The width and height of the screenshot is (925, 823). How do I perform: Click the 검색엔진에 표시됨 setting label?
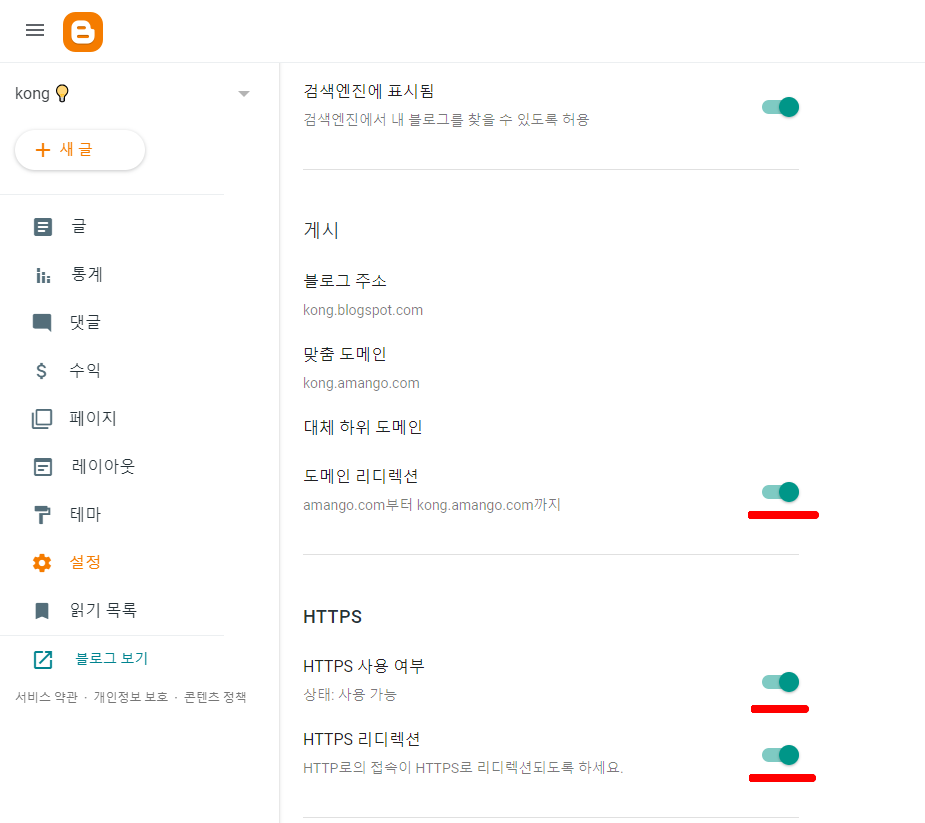tap(369, 91)
